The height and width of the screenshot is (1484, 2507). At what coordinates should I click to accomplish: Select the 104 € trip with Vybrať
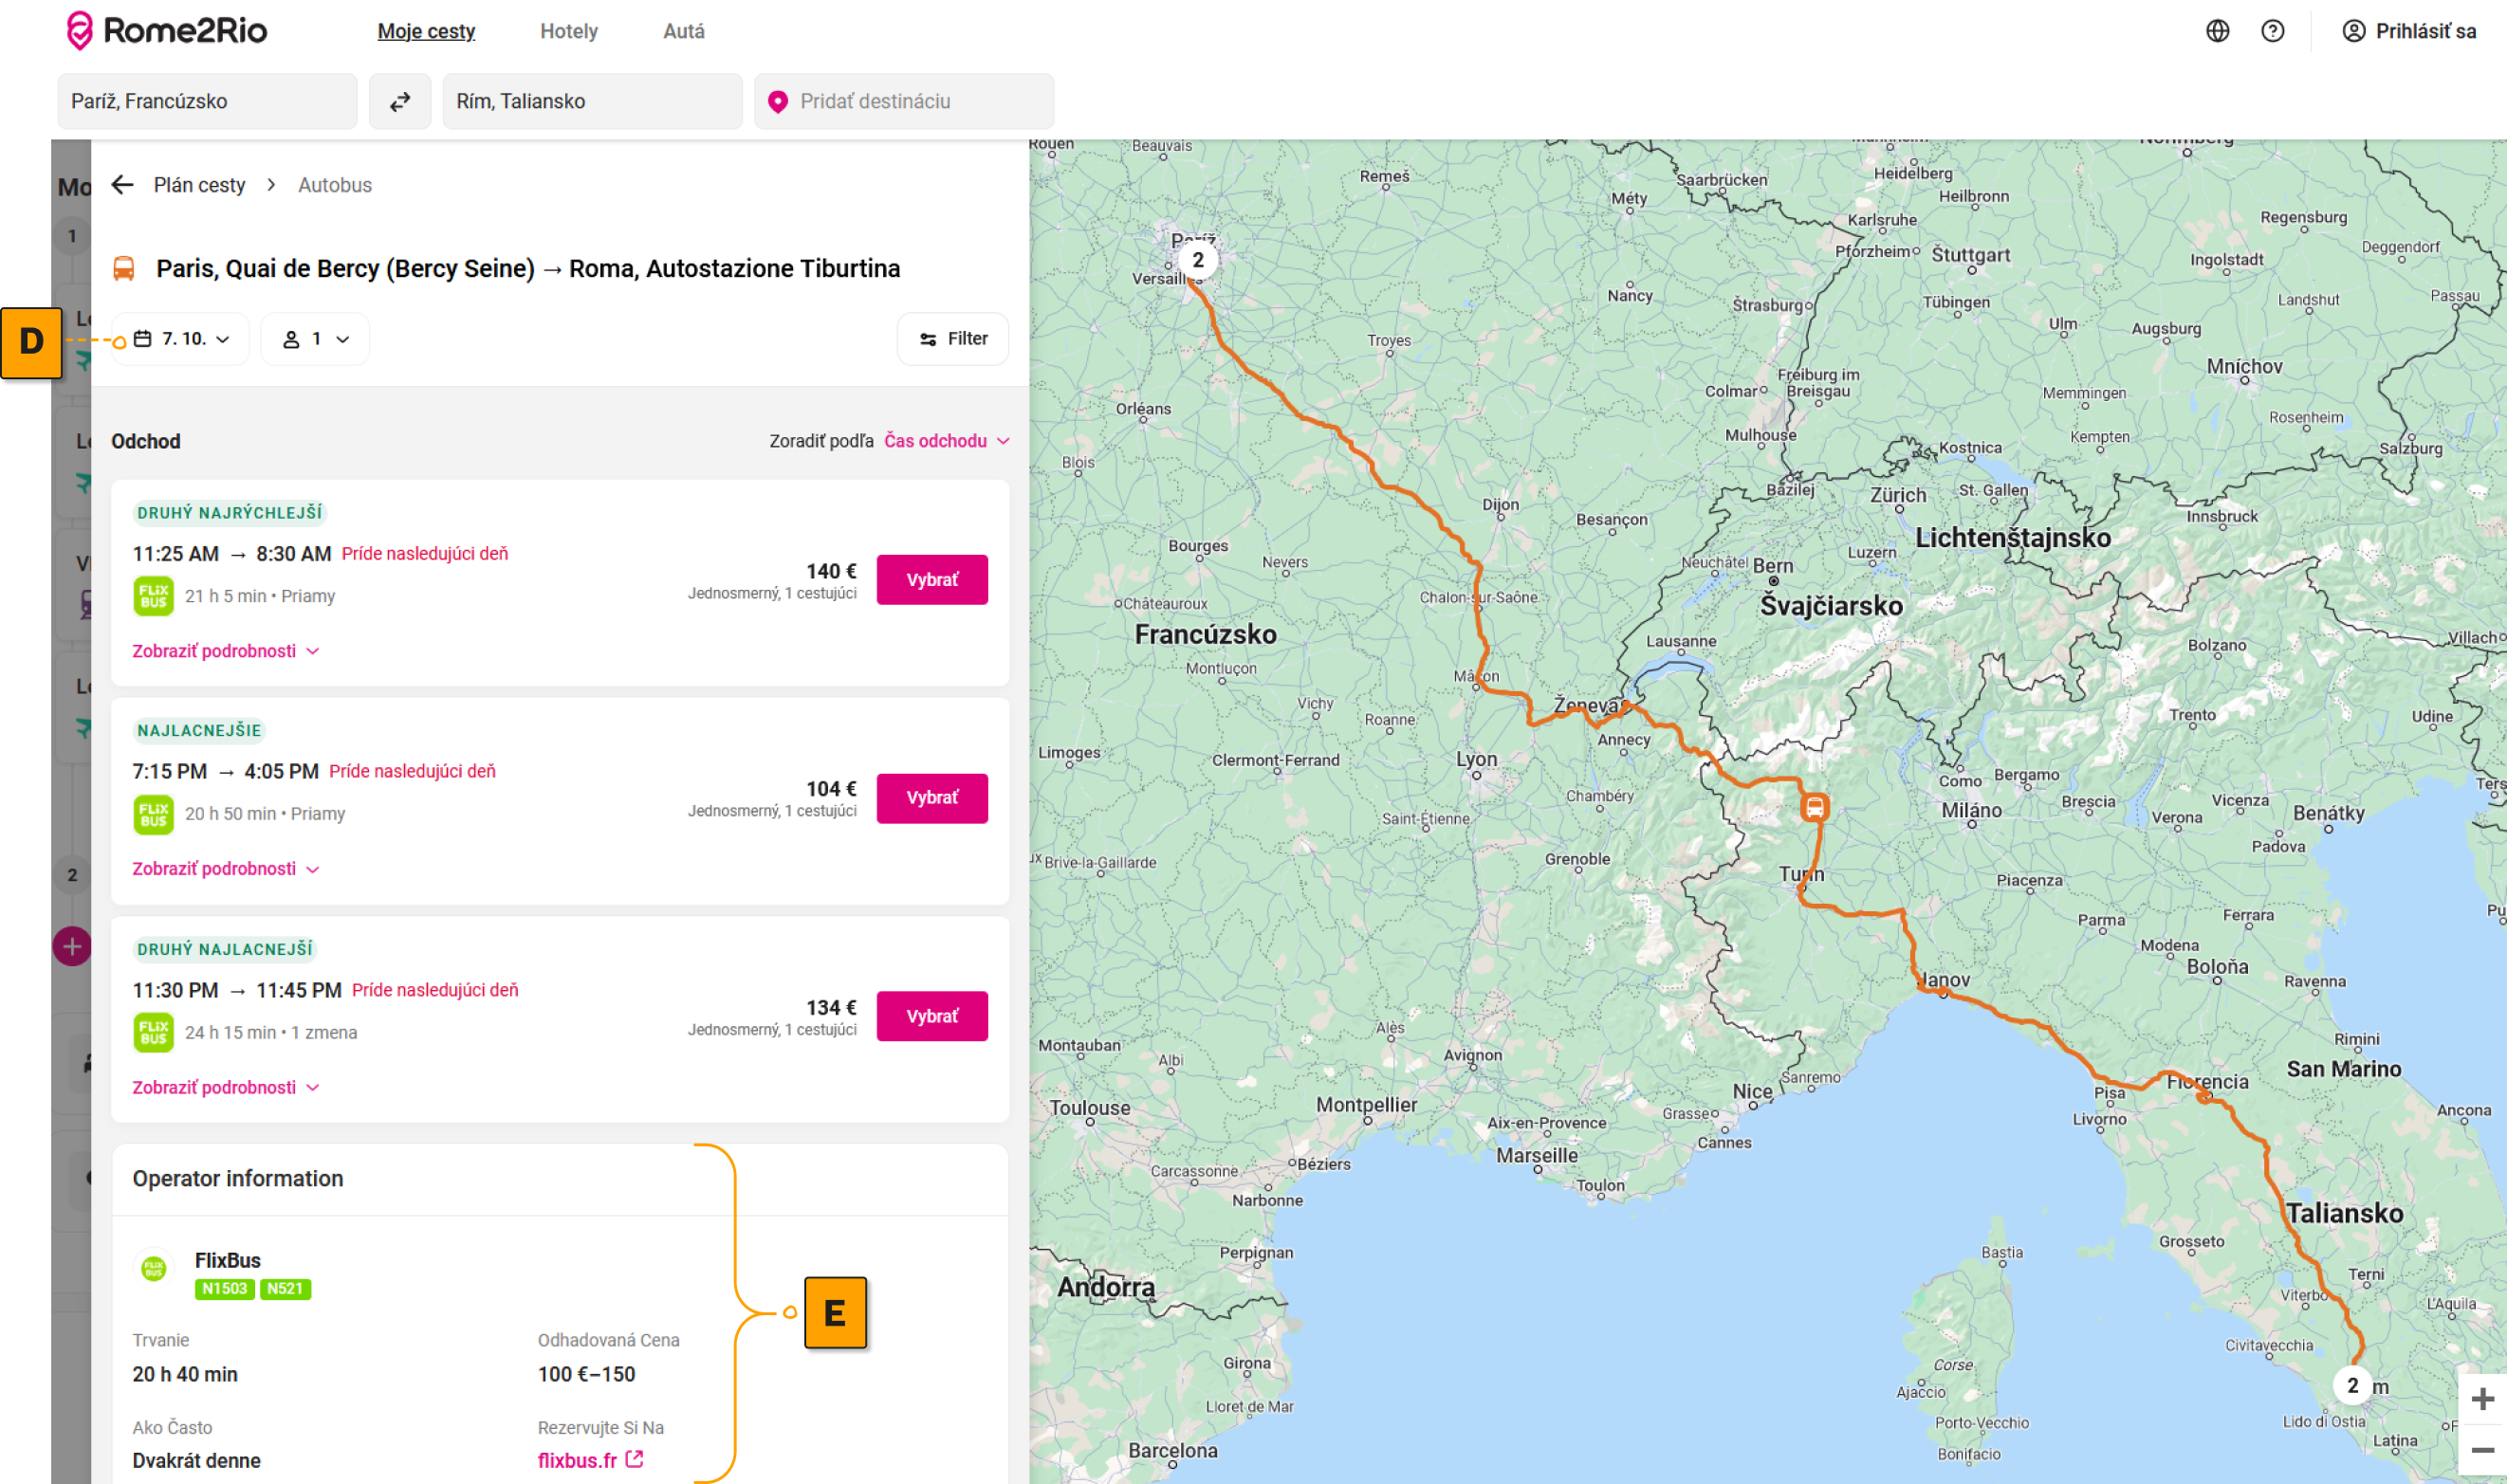coord(931,798)
